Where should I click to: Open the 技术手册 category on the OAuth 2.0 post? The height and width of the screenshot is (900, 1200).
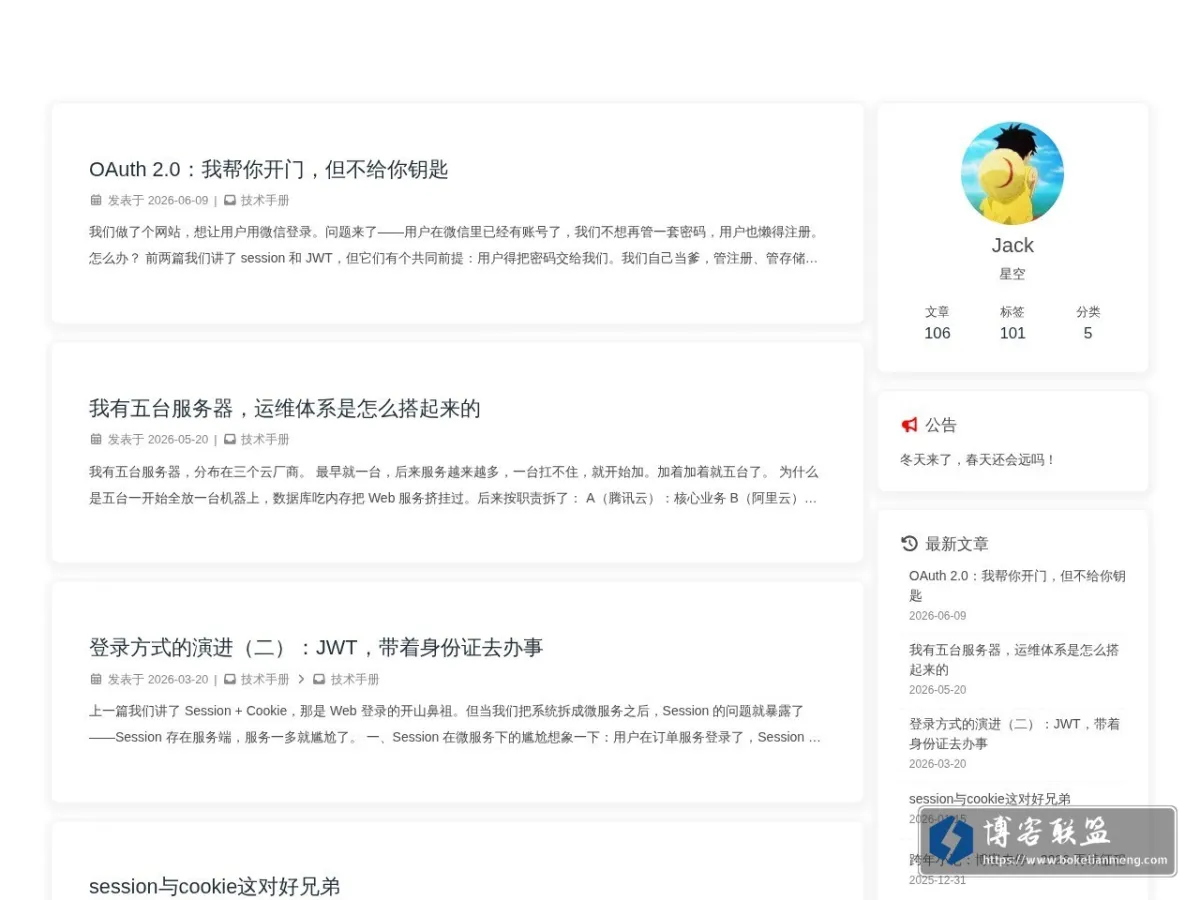265,200
